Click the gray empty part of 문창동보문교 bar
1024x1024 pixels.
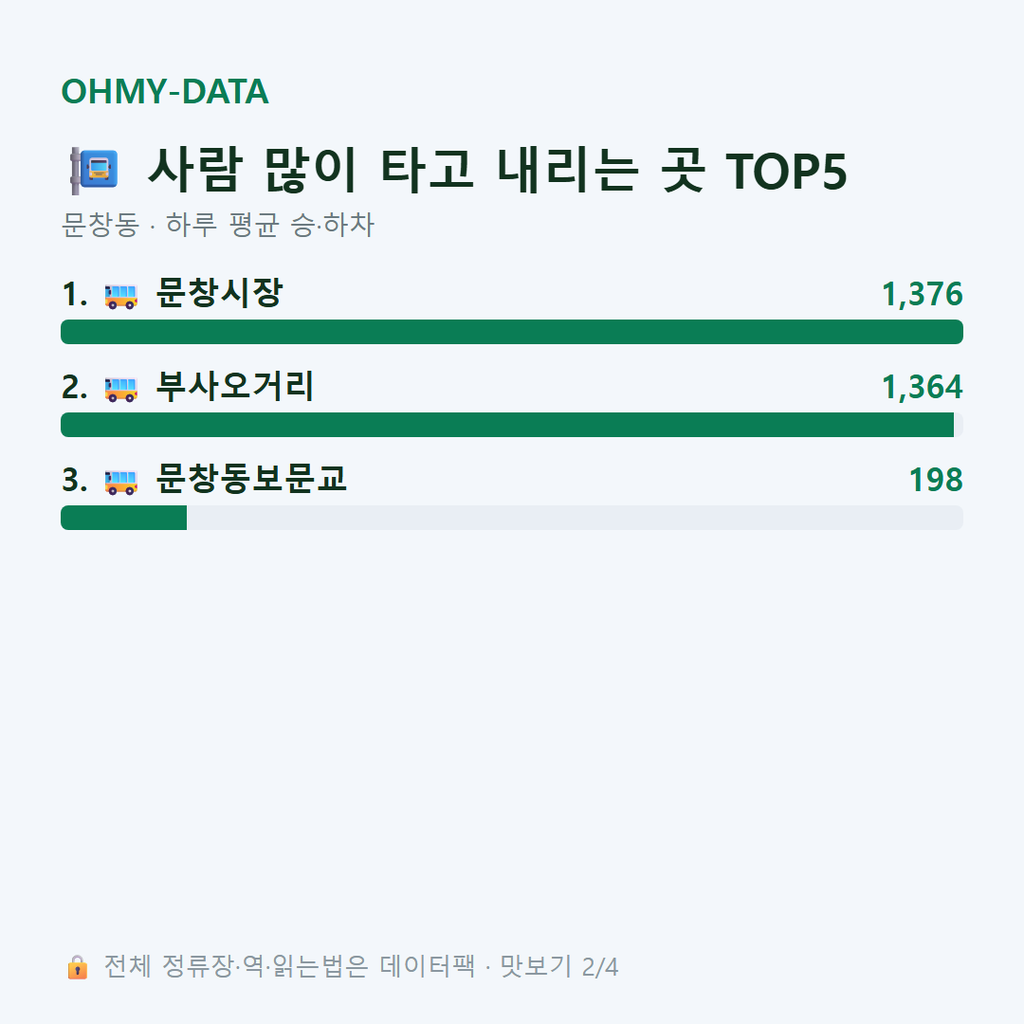point(575,518)
